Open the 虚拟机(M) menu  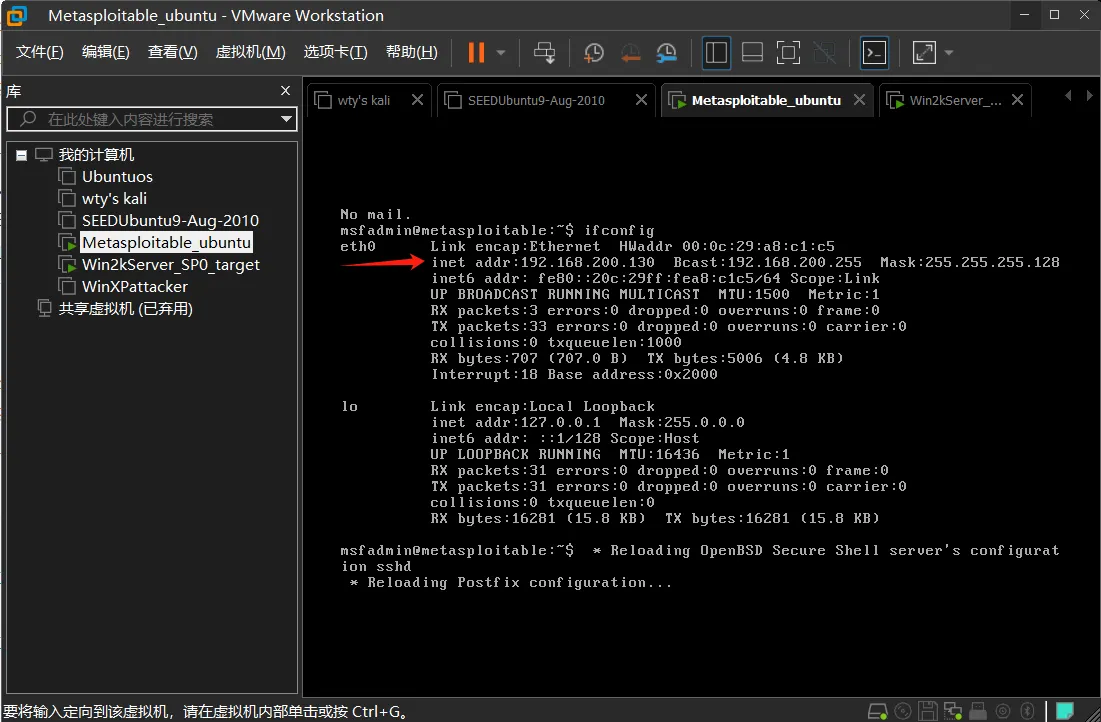[x=250, y=52]
